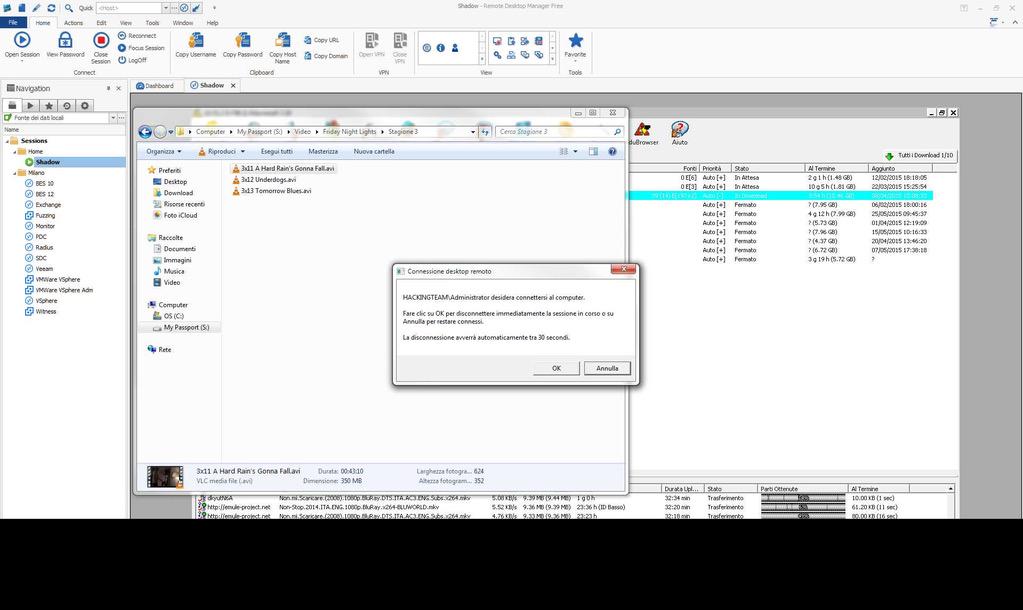Image resolution: width=1023 pixels, height=610 pixels.
Task: Select the Veeam session
Action: pos(44,269)
